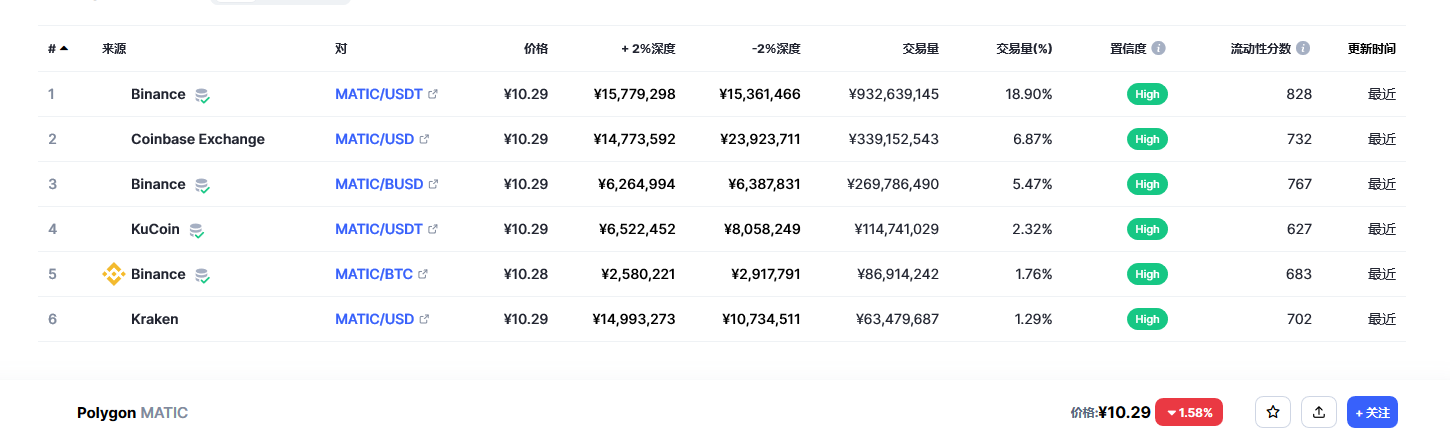
Task: Click external link icon beside MATIC/BTC
Action: pos(423,274)
